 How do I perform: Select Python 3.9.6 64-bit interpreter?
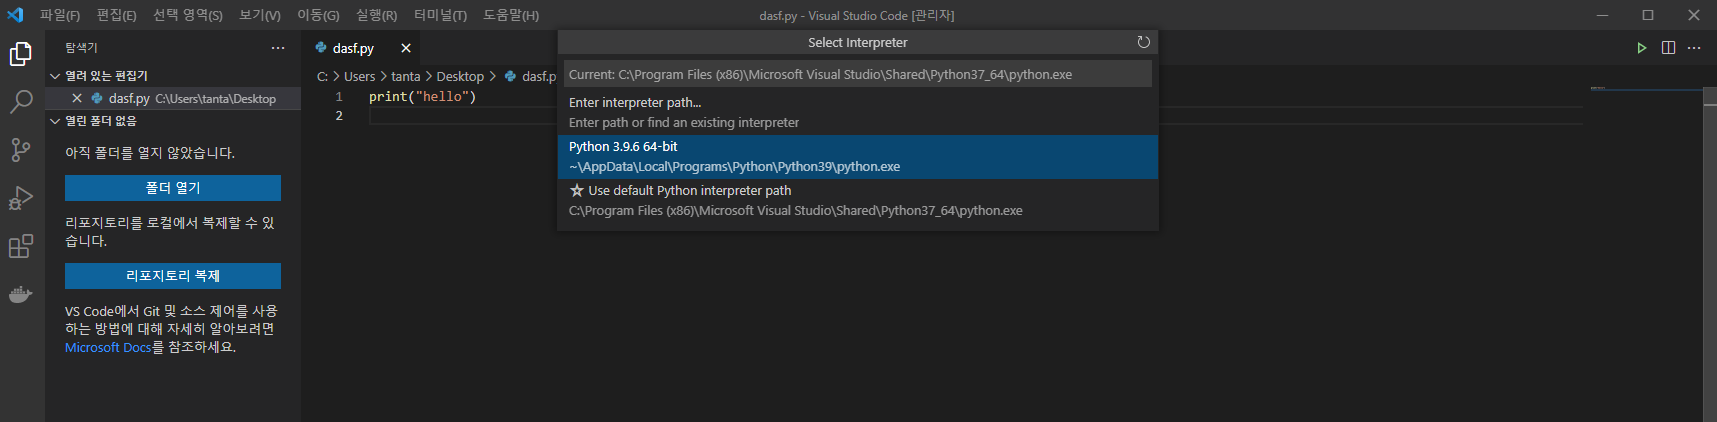click(x=858, y=157)
